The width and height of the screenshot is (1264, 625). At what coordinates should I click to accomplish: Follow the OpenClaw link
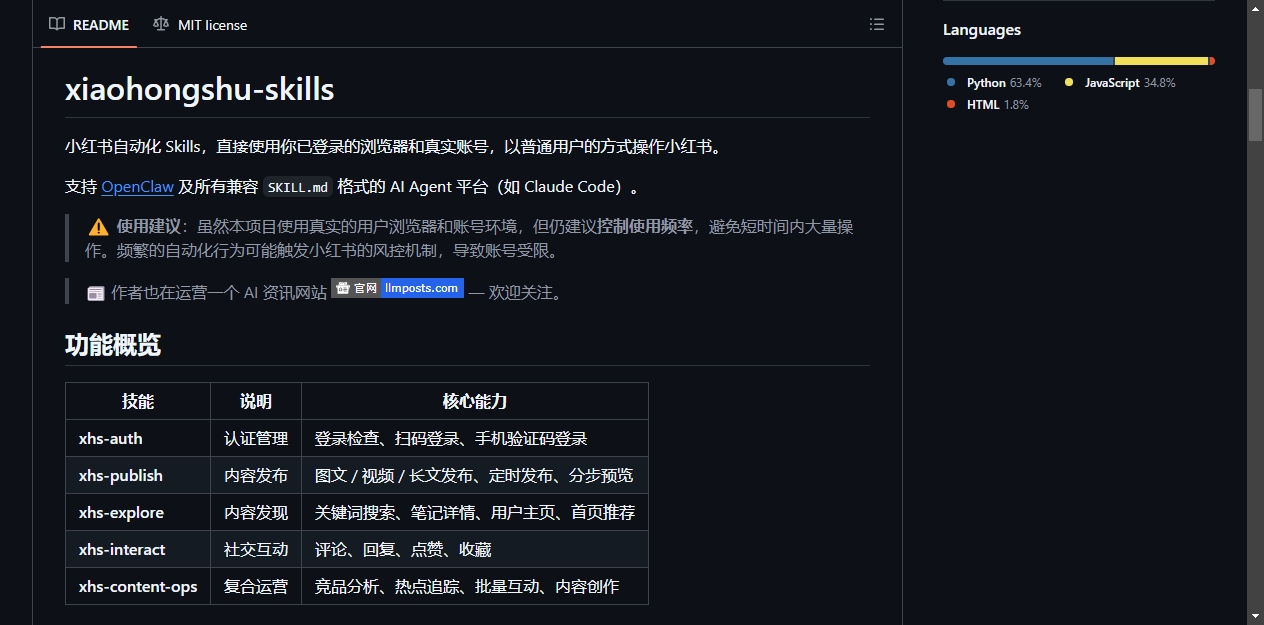(138, 187)
